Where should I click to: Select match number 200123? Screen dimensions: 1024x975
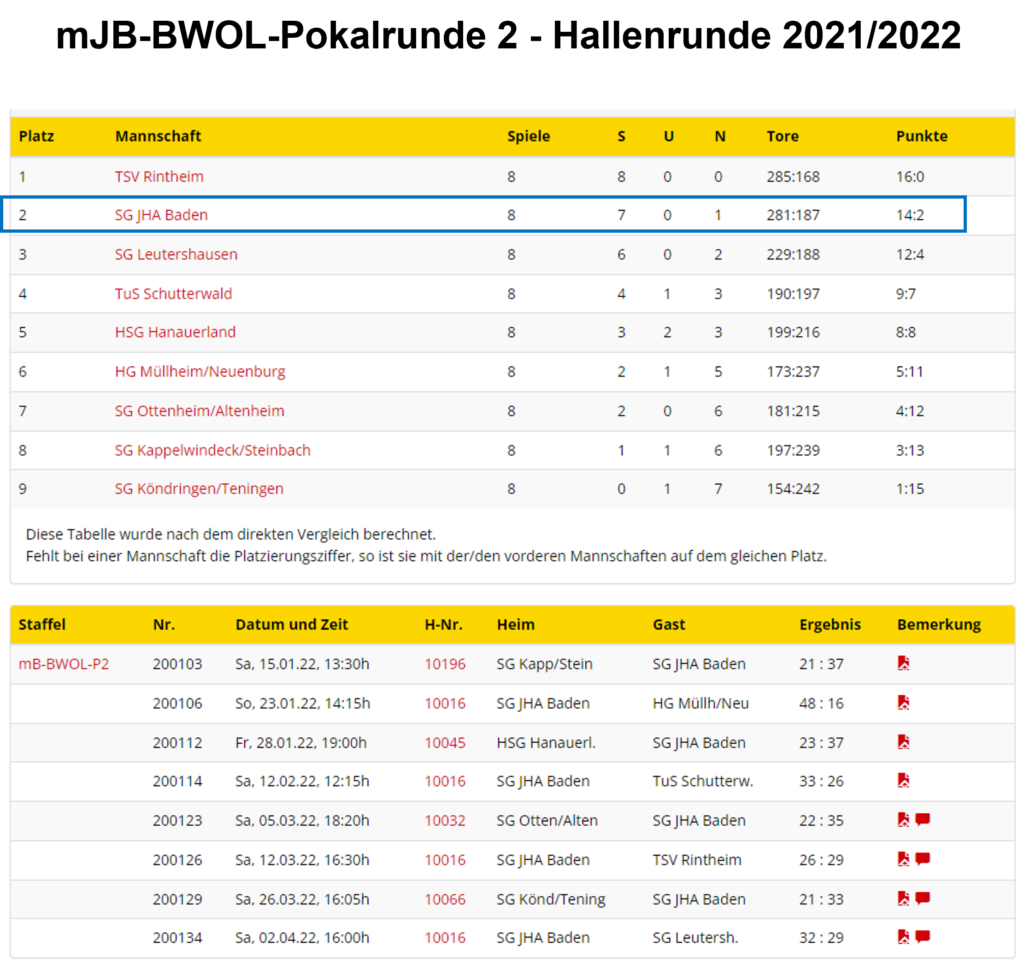pyautogui.click(x=178, y=820)
